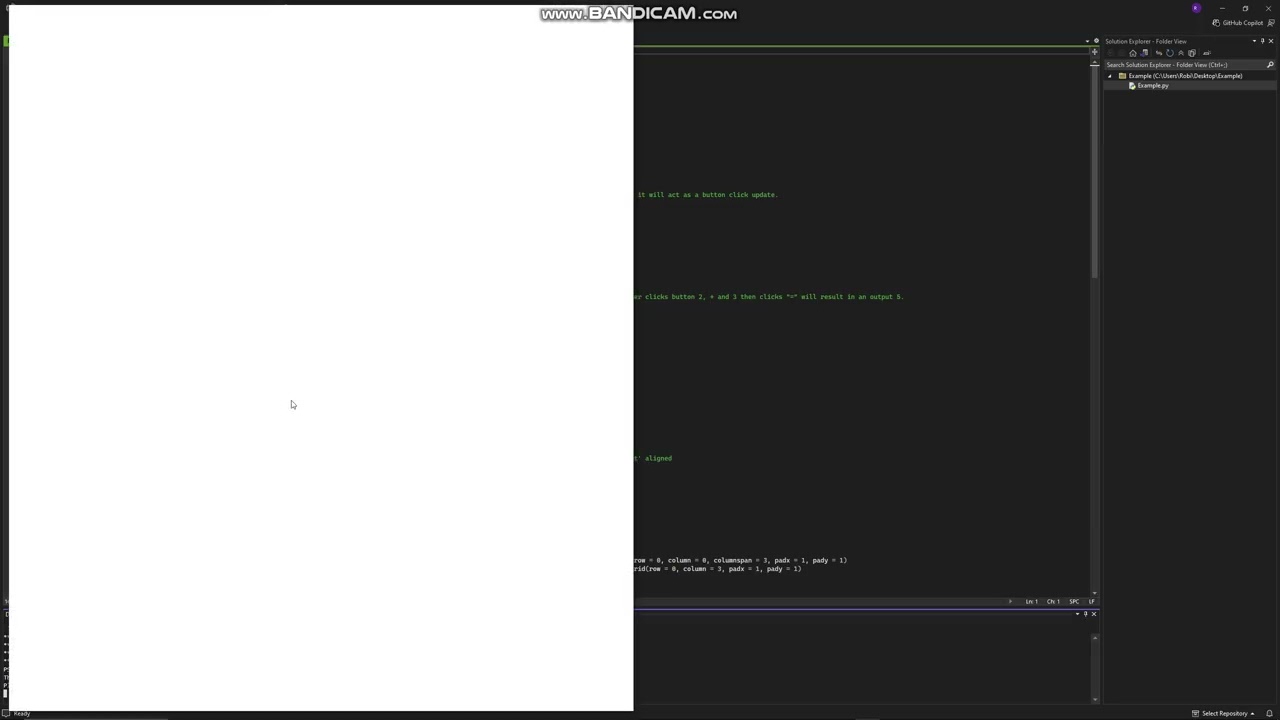Click the editor split-window handle icon

(1094, 52)
